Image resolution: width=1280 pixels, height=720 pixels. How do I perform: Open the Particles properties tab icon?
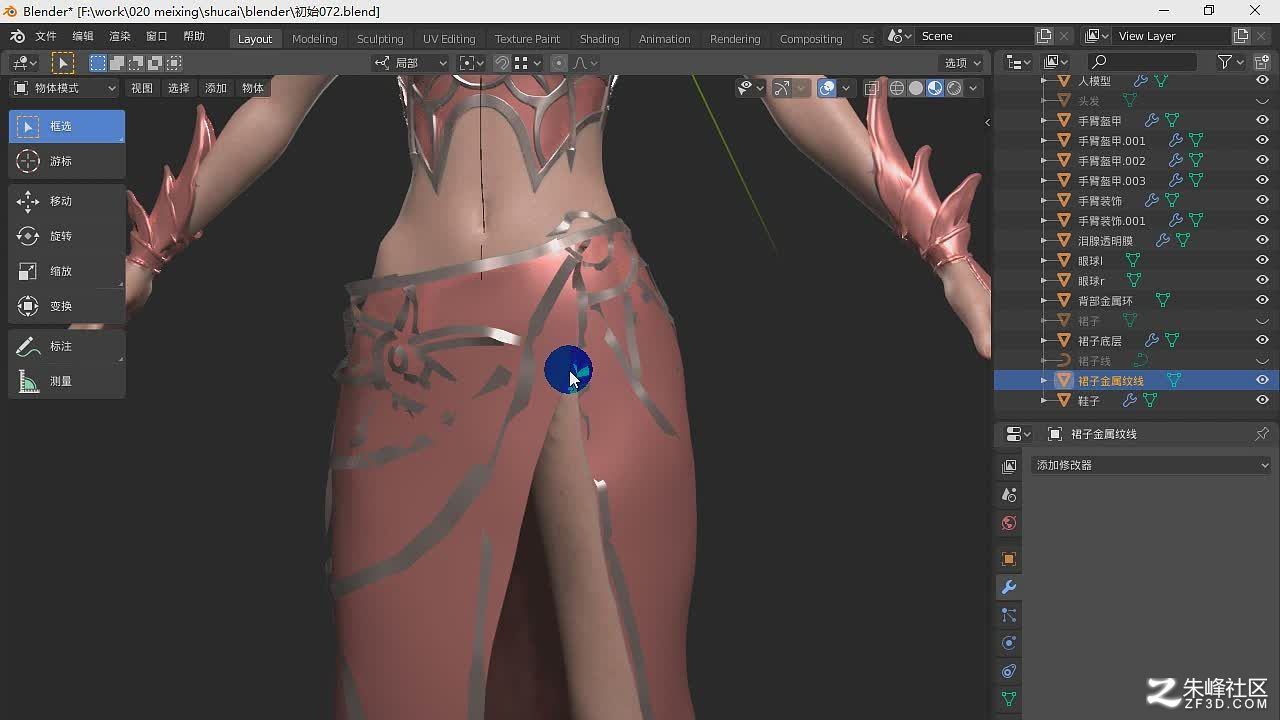click(x=1009, y=615)
